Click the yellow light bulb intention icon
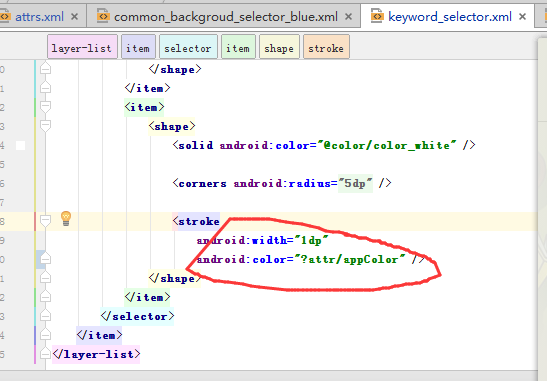Screen dimensions: 547x381 coord(66,218)
